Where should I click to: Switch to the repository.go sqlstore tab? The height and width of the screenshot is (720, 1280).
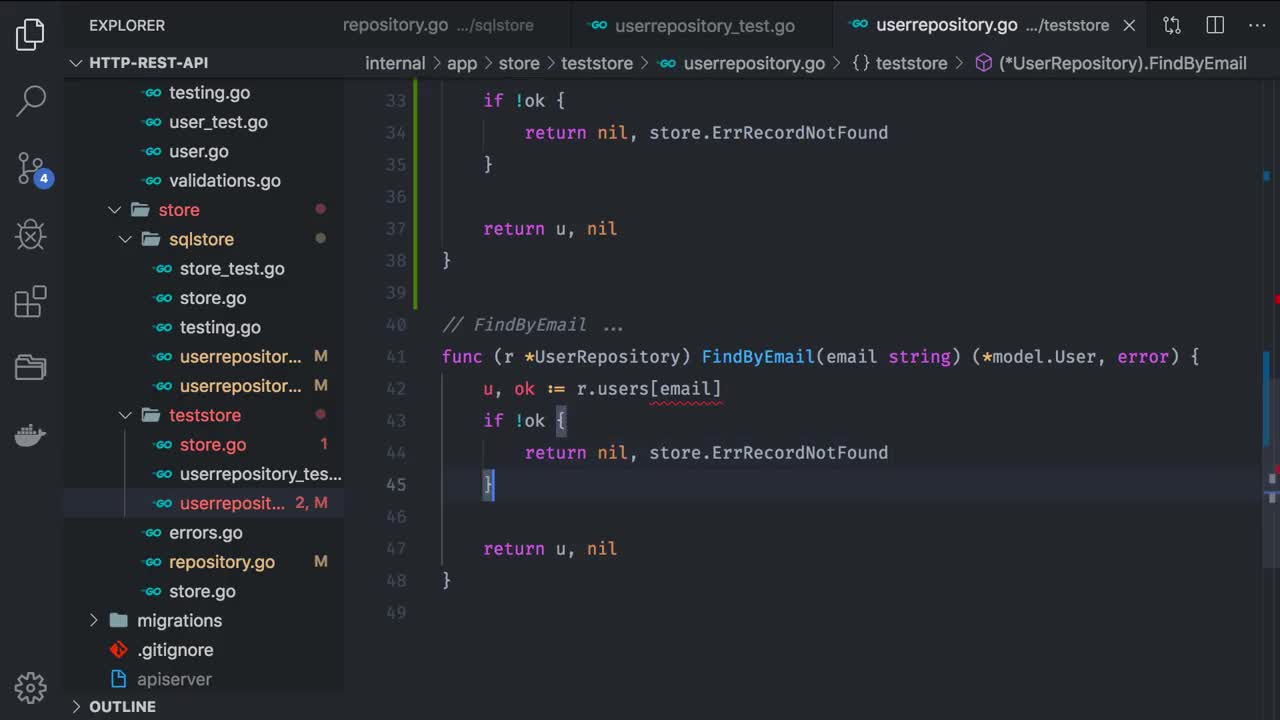pos(438,25)
